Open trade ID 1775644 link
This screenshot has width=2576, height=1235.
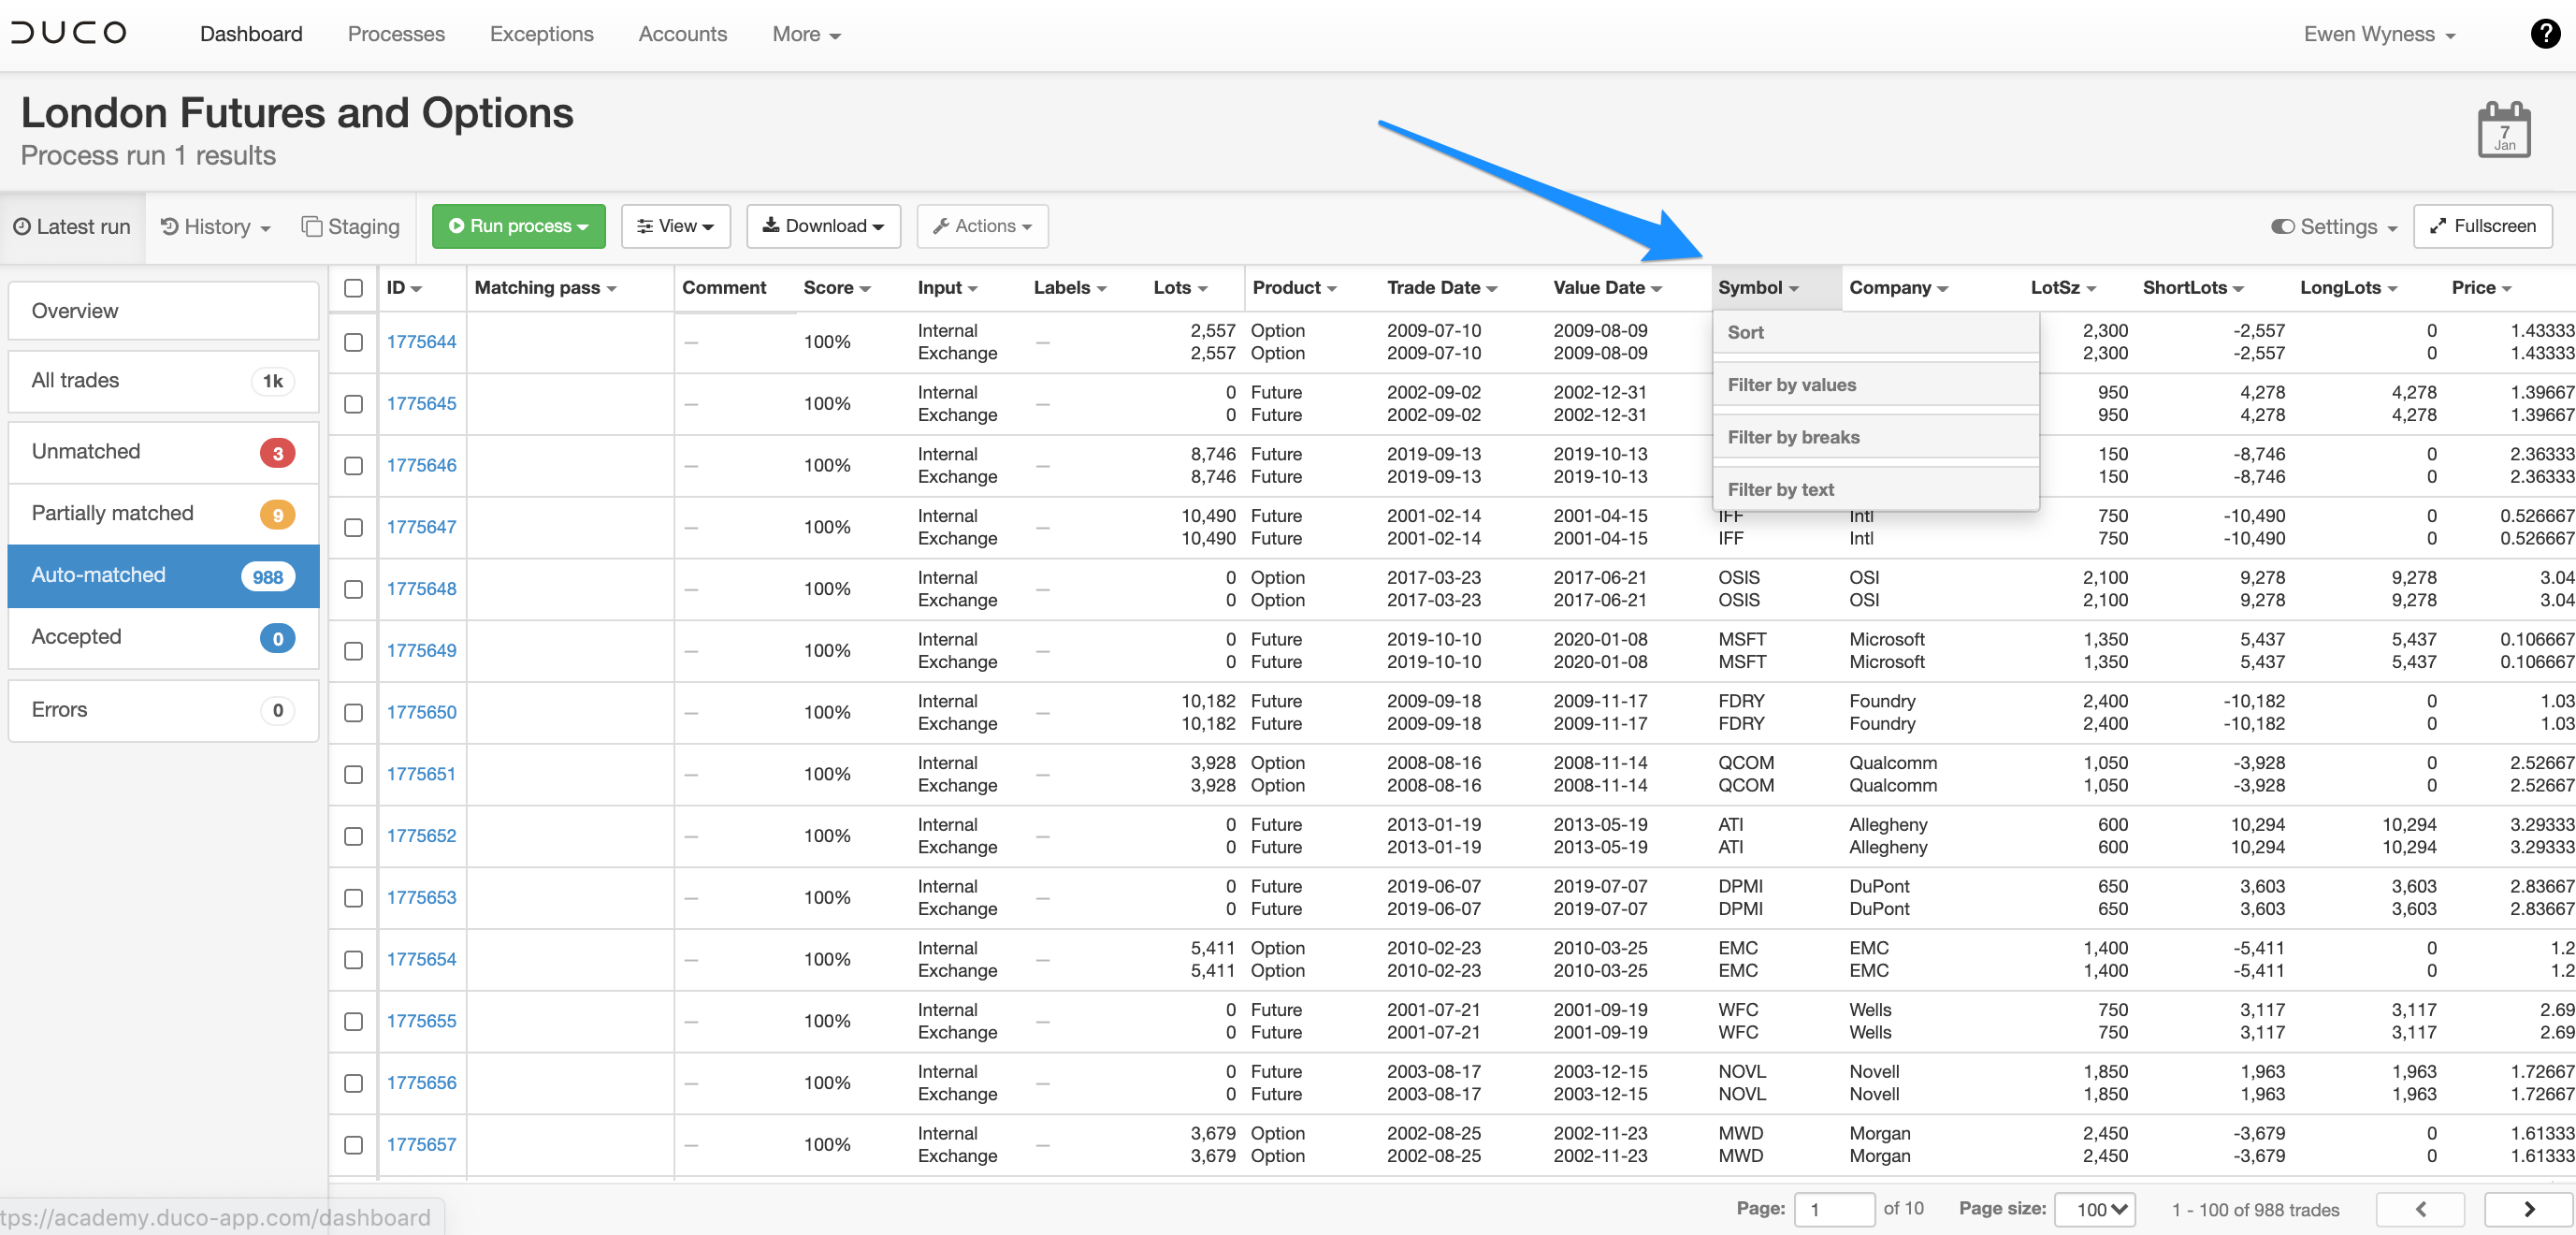pyautogui.click(x=421, y=342)
